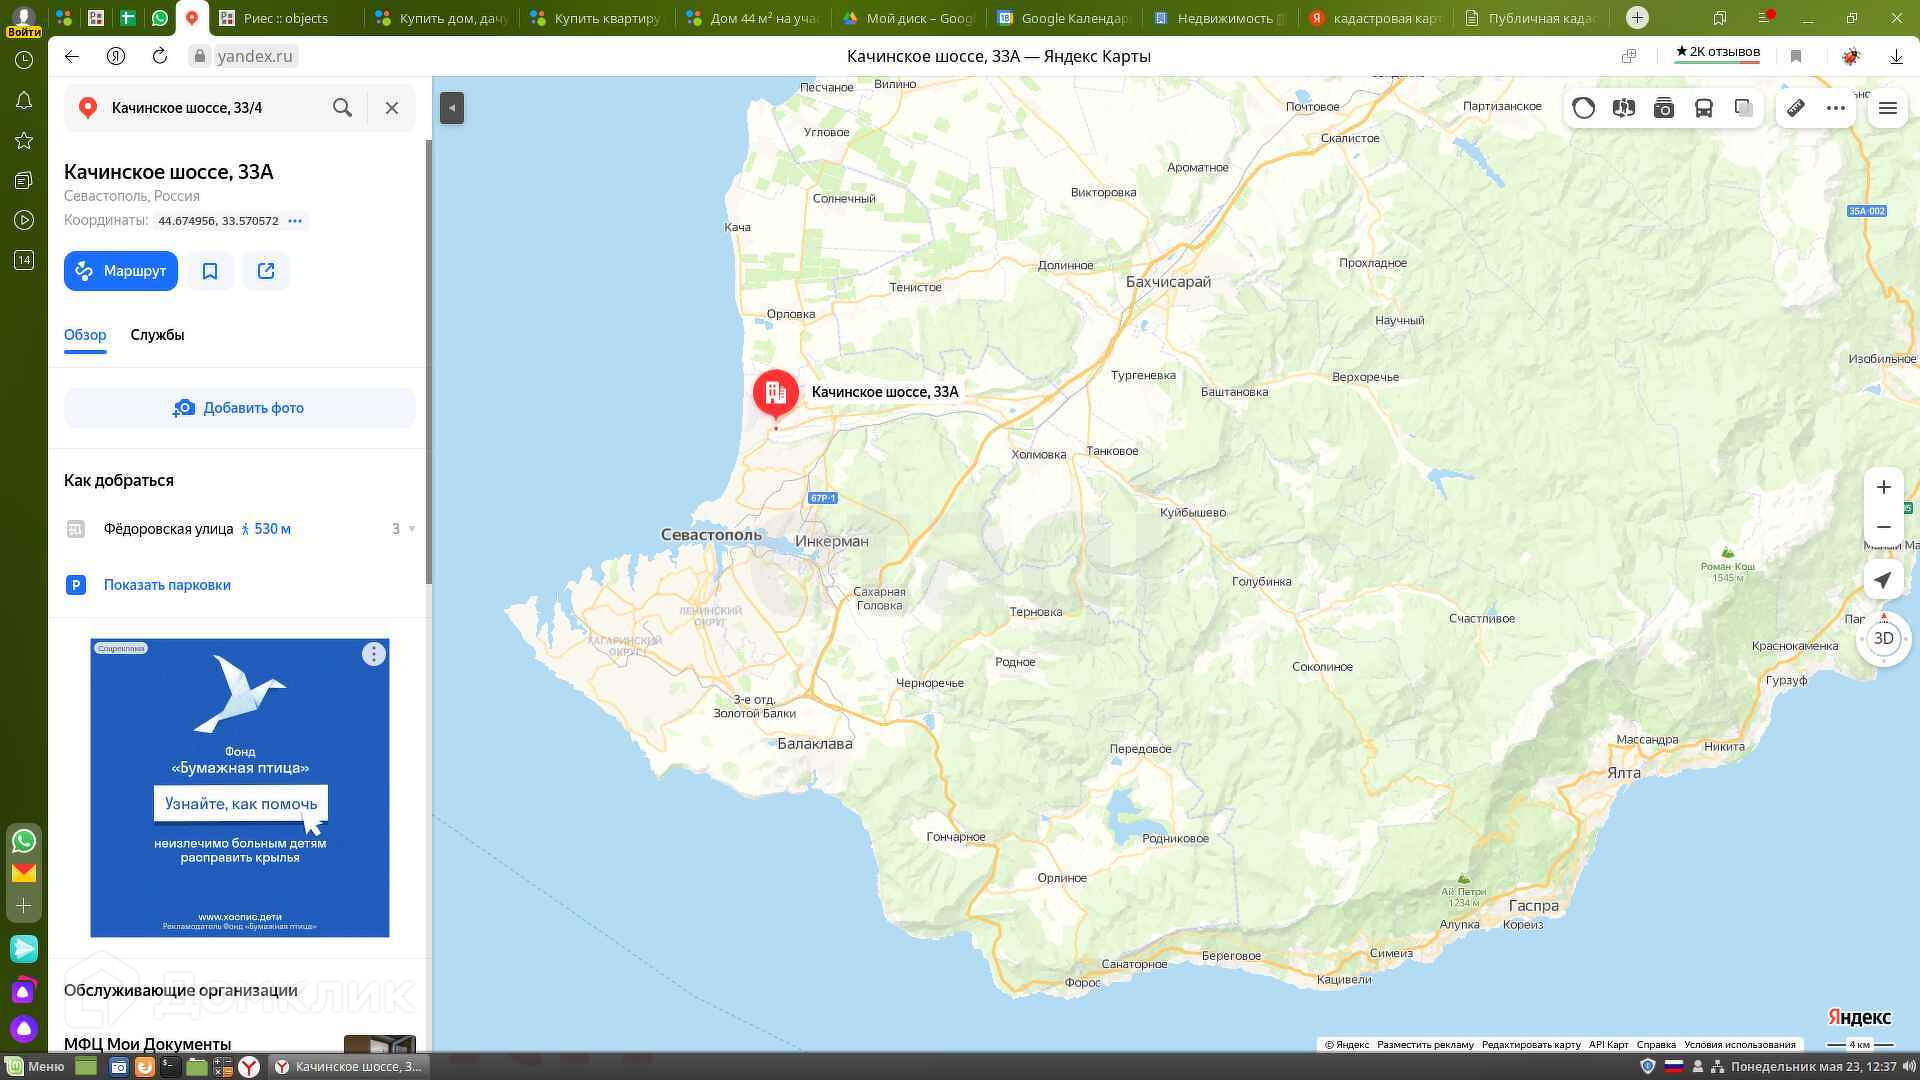Open the hamburger menu on the map
Viewport: 1920px width, 1080px height.
1888,108
